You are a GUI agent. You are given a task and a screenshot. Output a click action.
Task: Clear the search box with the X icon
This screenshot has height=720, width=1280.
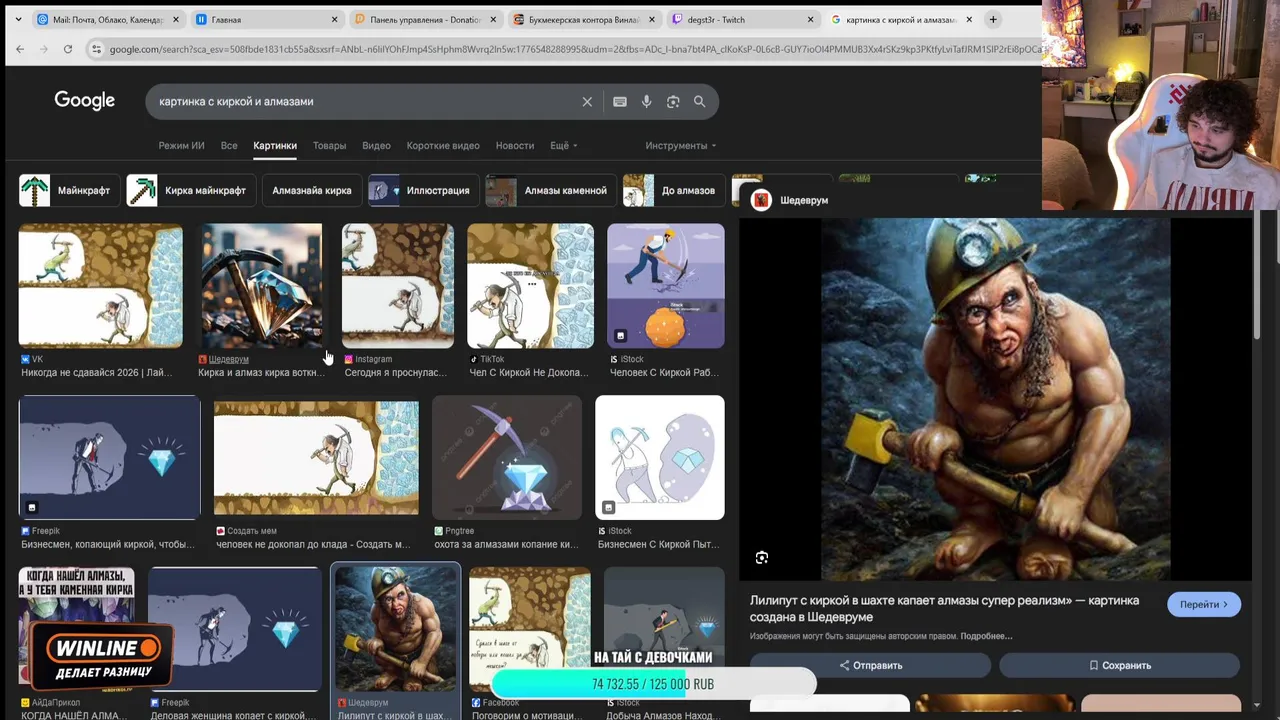pyautogui.click(x=587, y=102)
